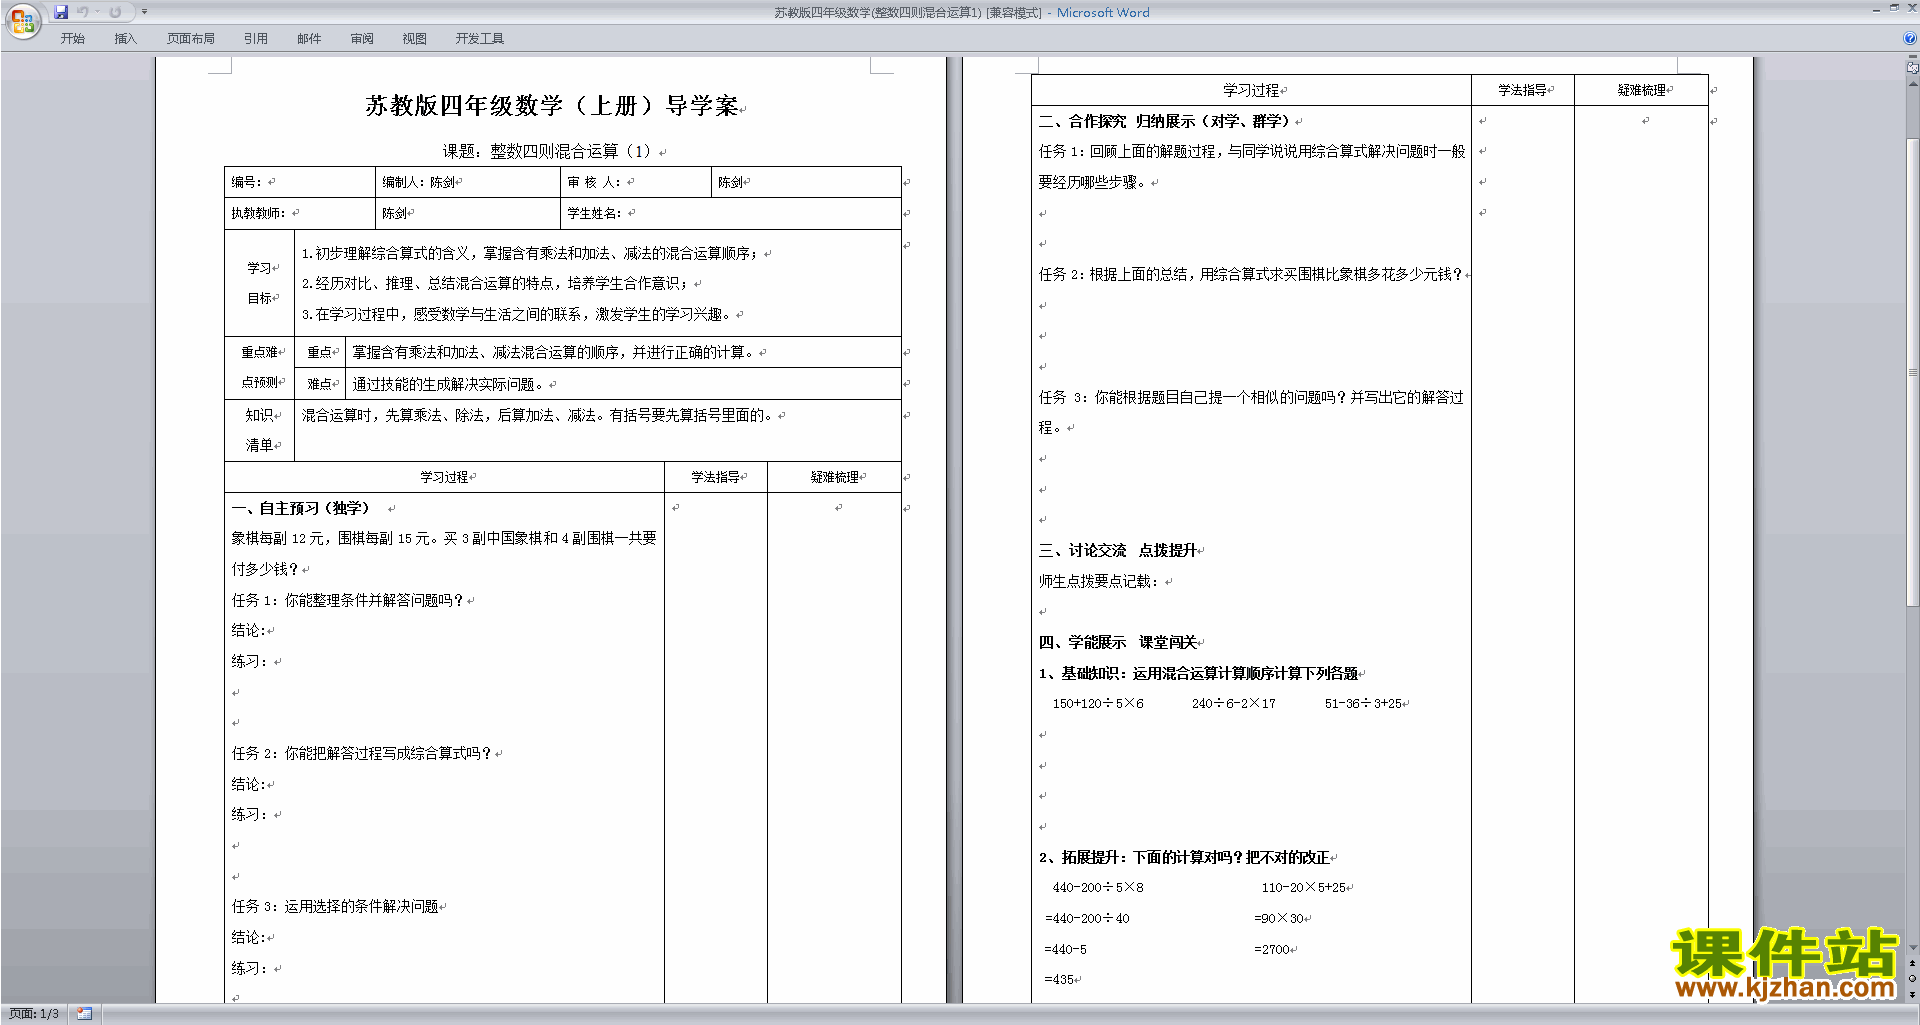This screenshot has height=1025, width=1920.
Task: Click the macro recording icon in status bar
Action: click(85, 1014)
